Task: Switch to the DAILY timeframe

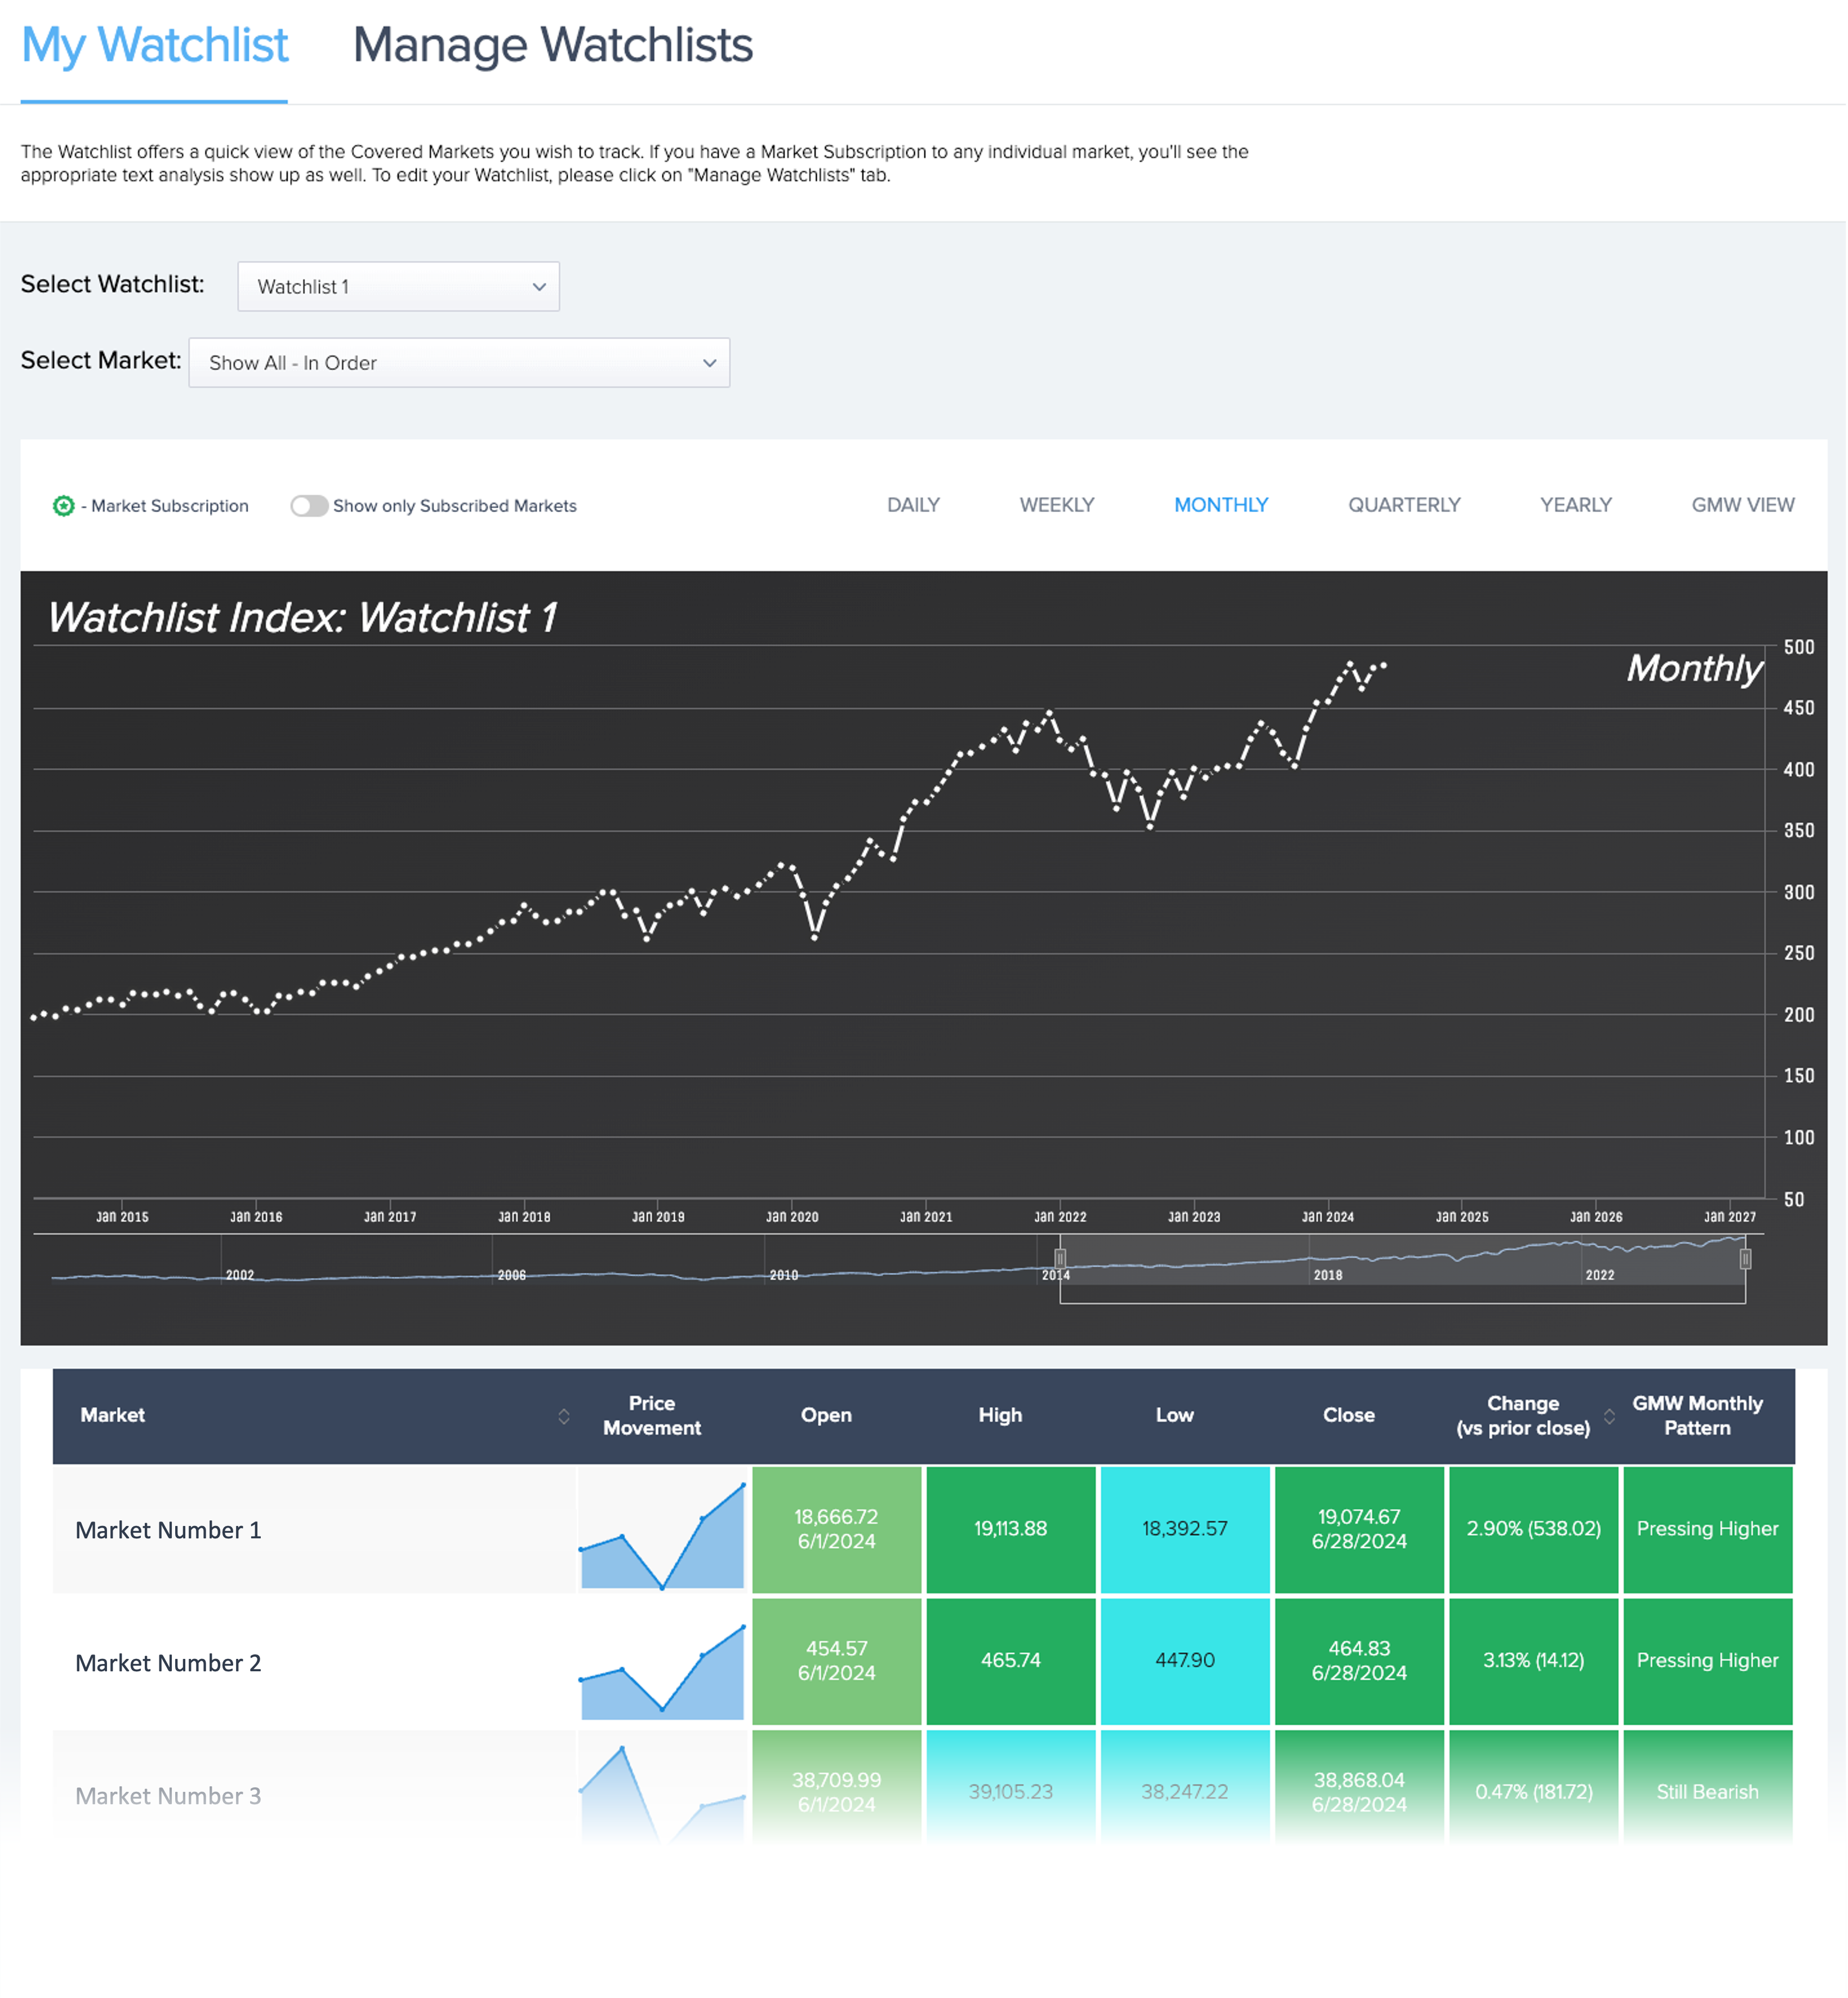Action: 912,505
